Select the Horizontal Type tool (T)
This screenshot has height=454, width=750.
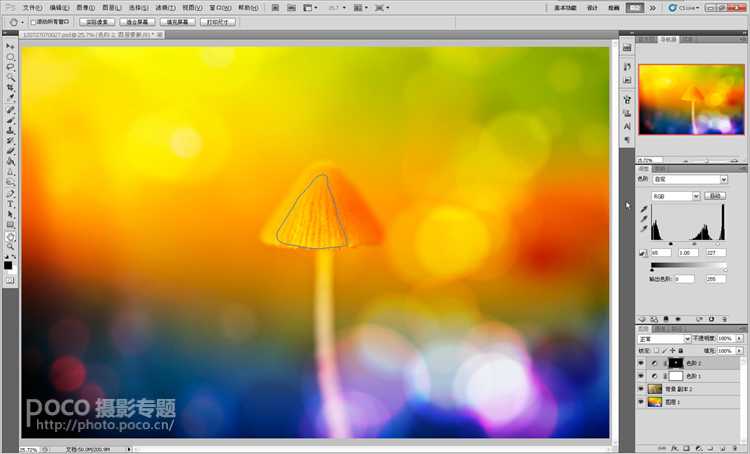[x=10, y=204]
